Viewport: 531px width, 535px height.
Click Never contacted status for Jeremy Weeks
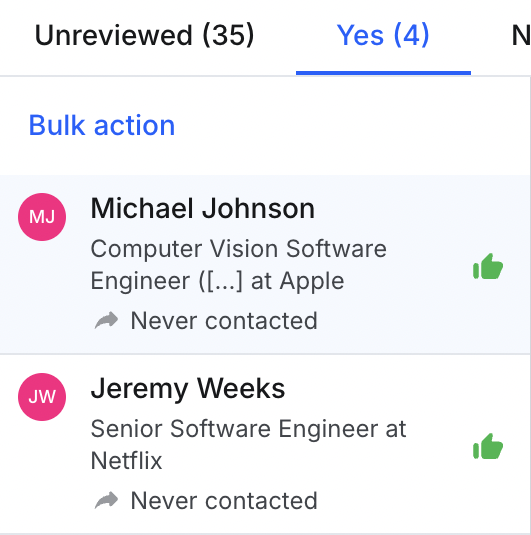224,501
